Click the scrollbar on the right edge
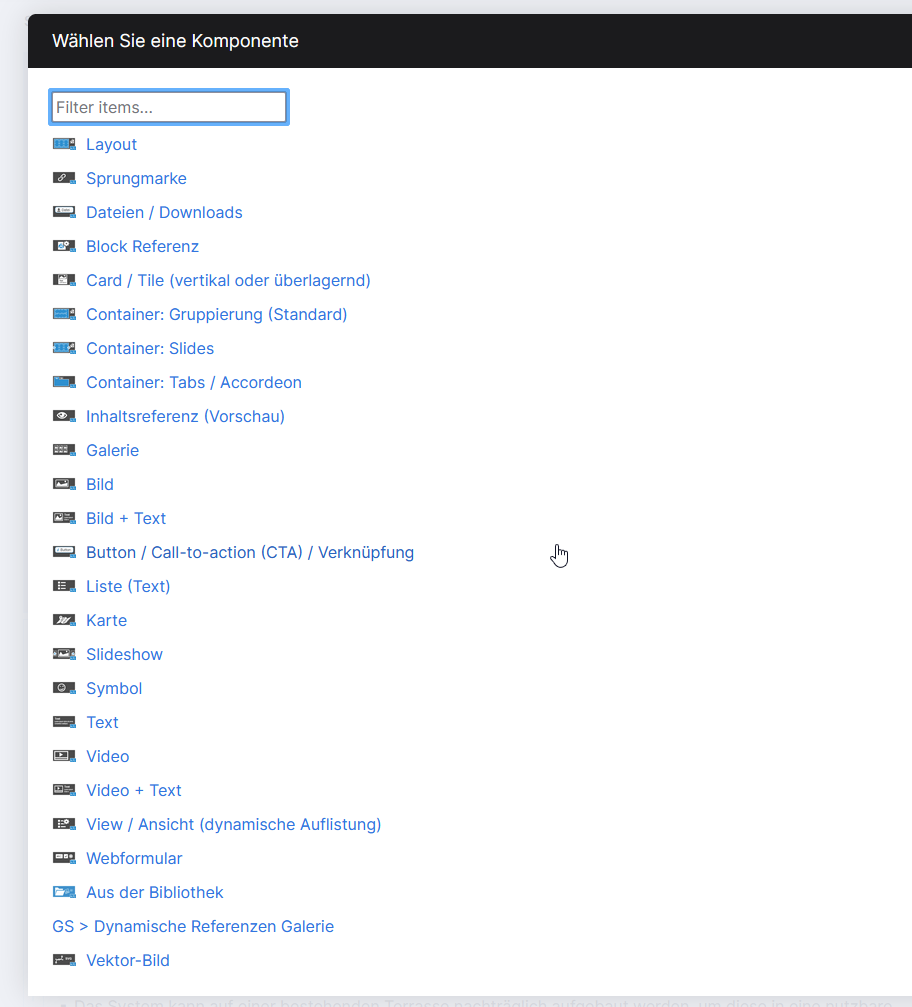Viewport: 912px width, 1007px height. pyautogui.click(x=905, y=500)
